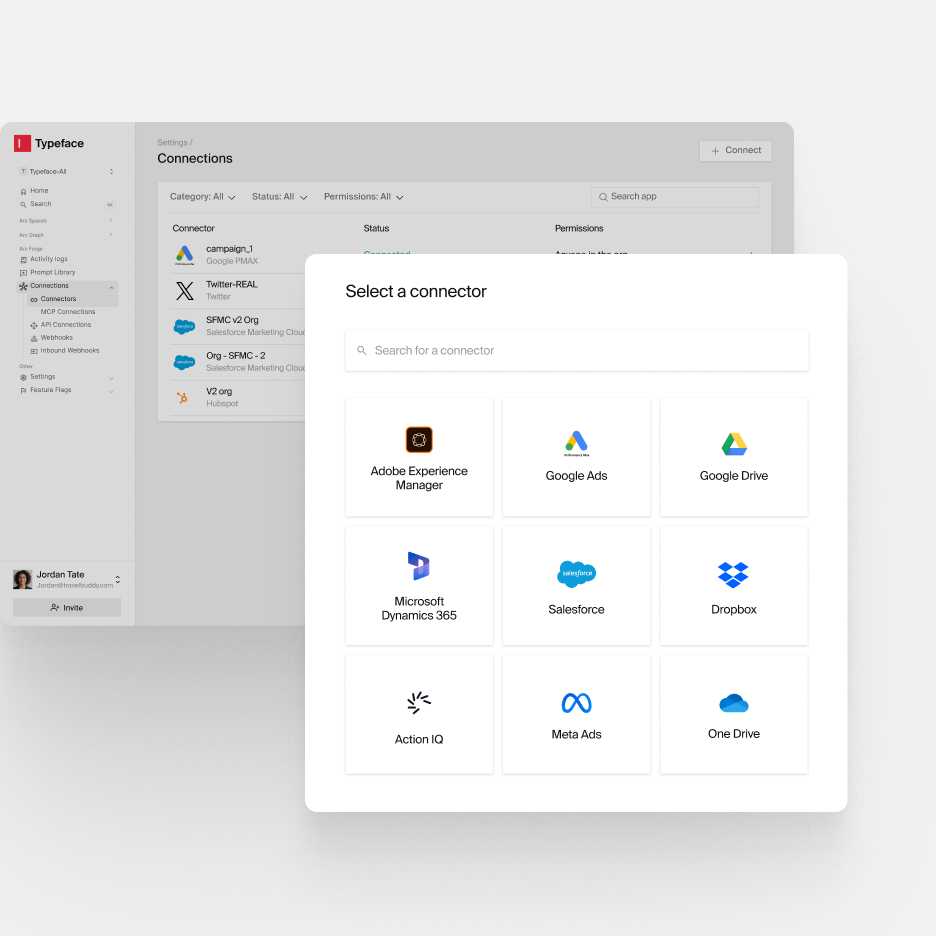
Task: Click the Action IQ card label
Action: coord(419,739)
